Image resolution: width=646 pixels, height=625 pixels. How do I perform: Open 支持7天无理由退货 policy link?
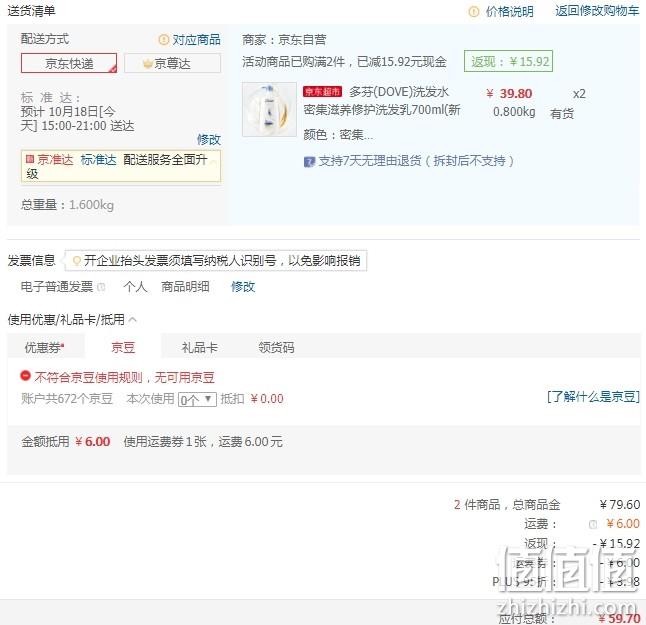416,161
